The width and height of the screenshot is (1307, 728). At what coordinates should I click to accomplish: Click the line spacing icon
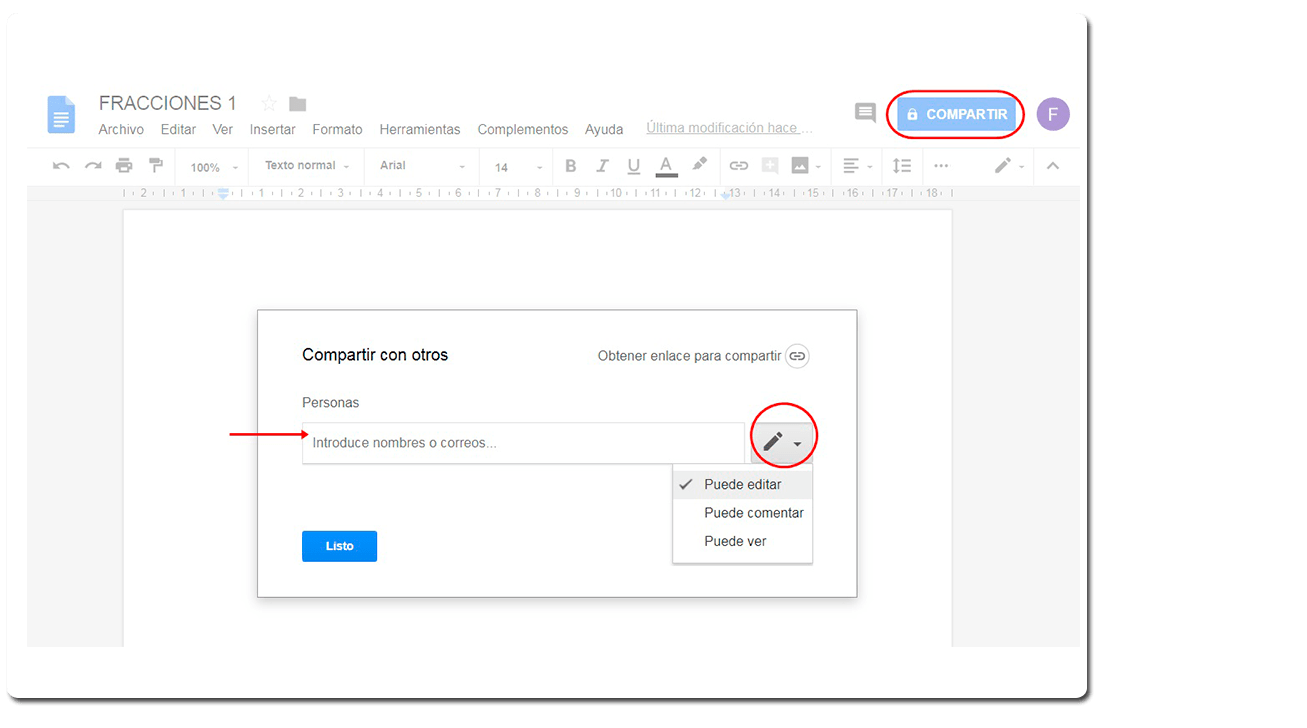coord(902,166)
